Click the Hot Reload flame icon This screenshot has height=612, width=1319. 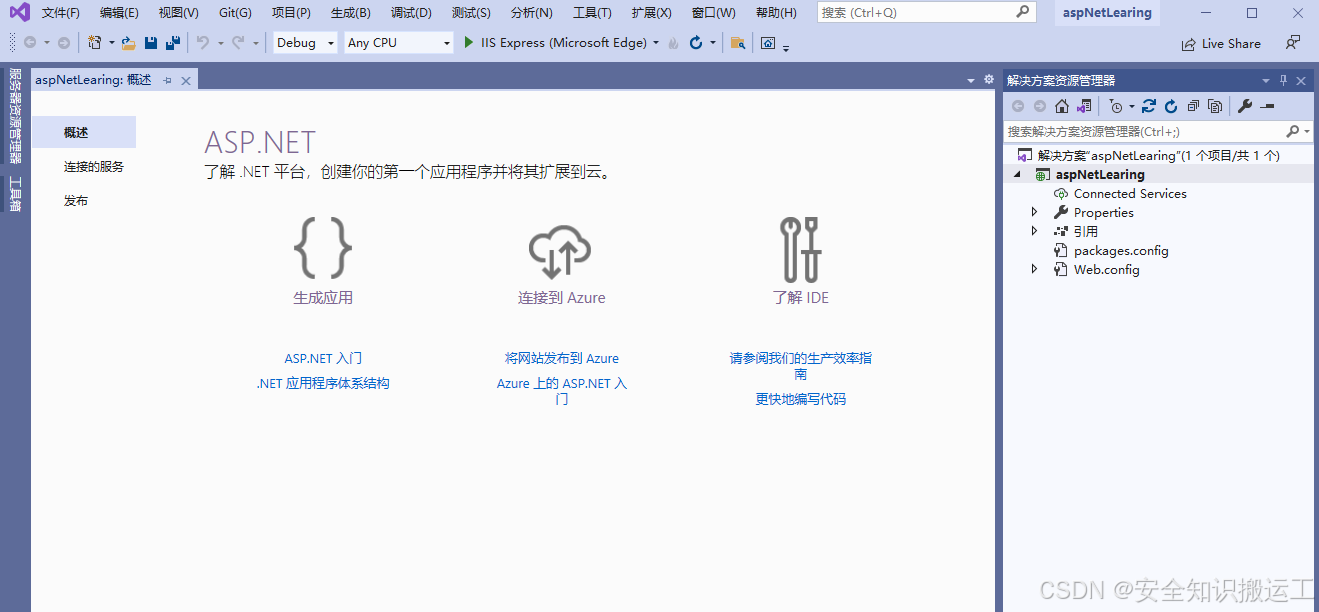[674, 43]
